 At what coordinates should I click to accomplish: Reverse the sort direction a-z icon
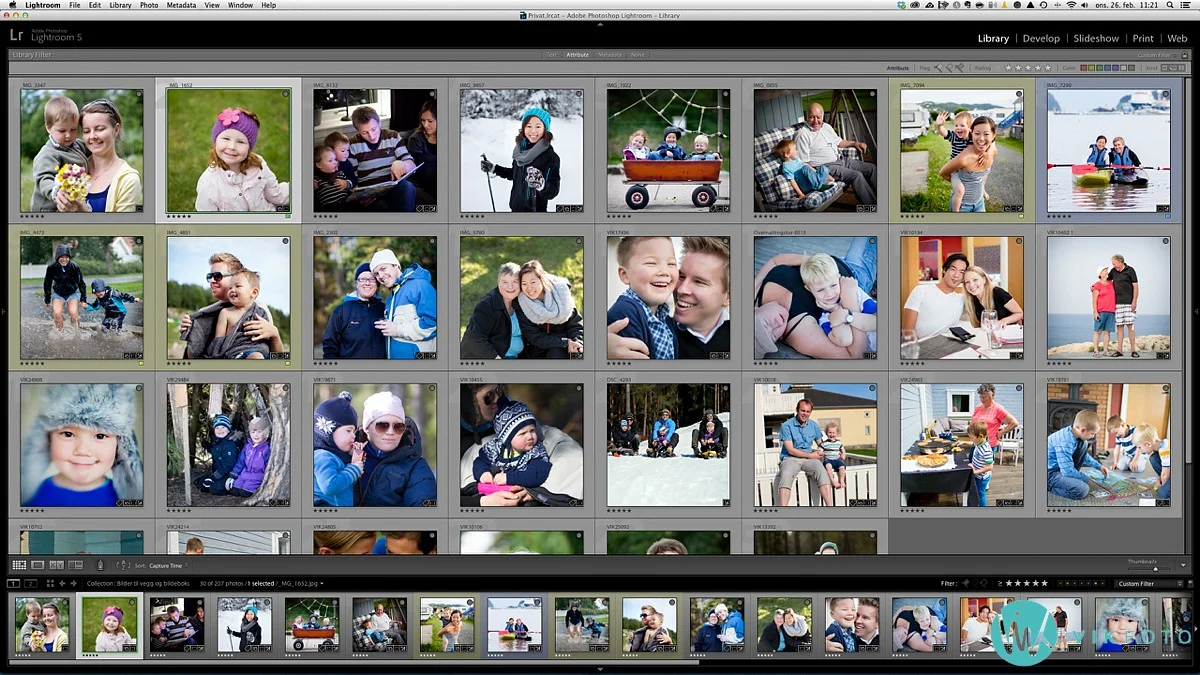click(x=123, y=565)
